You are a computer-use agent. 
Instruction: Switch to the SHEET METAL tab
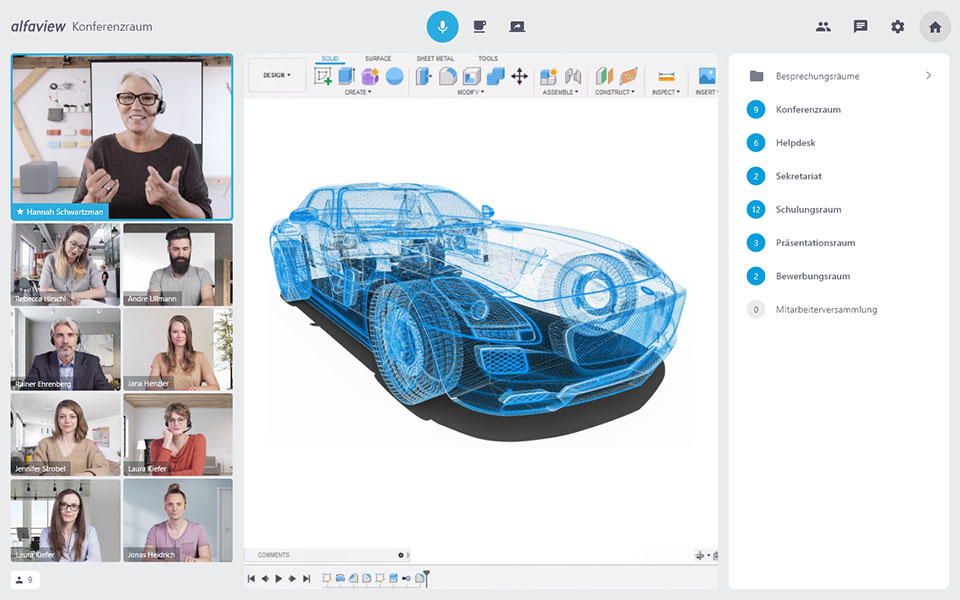(x=435, y=58)
